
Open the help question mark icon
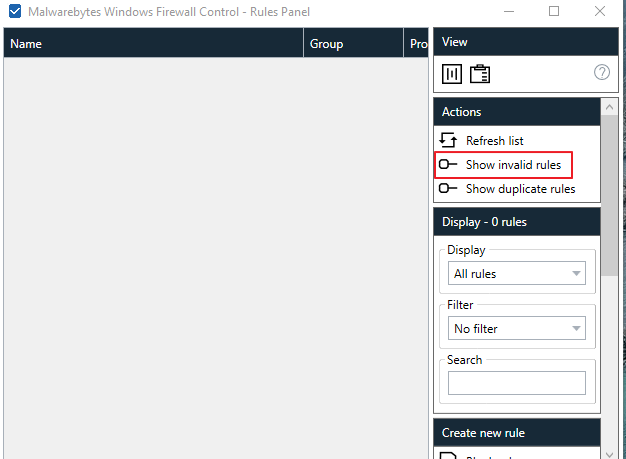[602, 72]
